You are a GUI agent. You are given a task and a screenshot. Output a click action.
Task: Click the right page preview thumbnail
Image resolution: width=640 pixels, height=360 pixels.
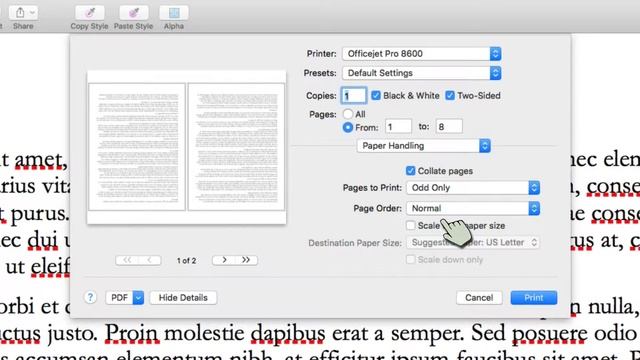[x=236, y=147]
